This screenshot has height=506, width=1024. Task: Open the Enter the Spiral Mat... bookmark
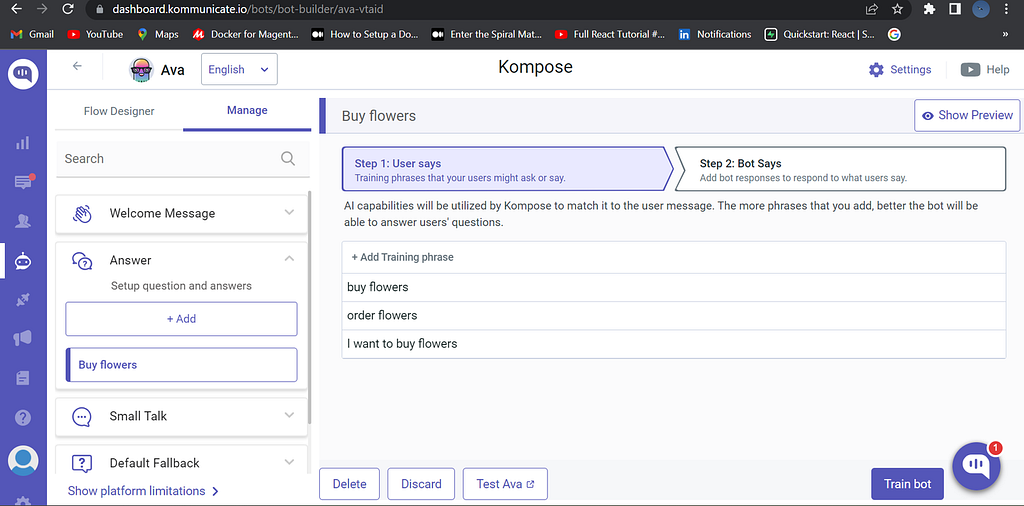point(487,34)
